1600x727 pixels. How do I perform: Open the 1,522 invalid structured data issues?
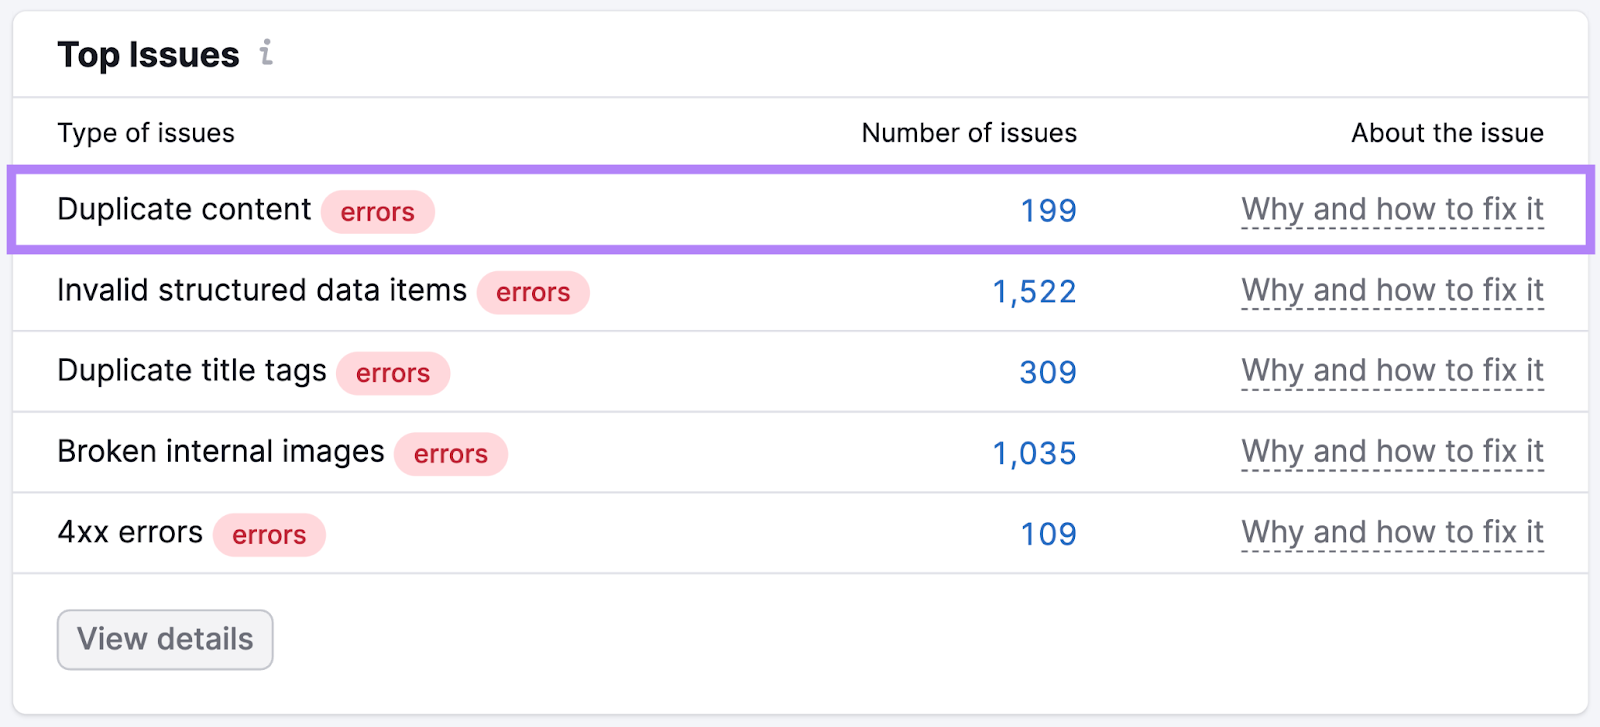click(x=1034, y=292)
